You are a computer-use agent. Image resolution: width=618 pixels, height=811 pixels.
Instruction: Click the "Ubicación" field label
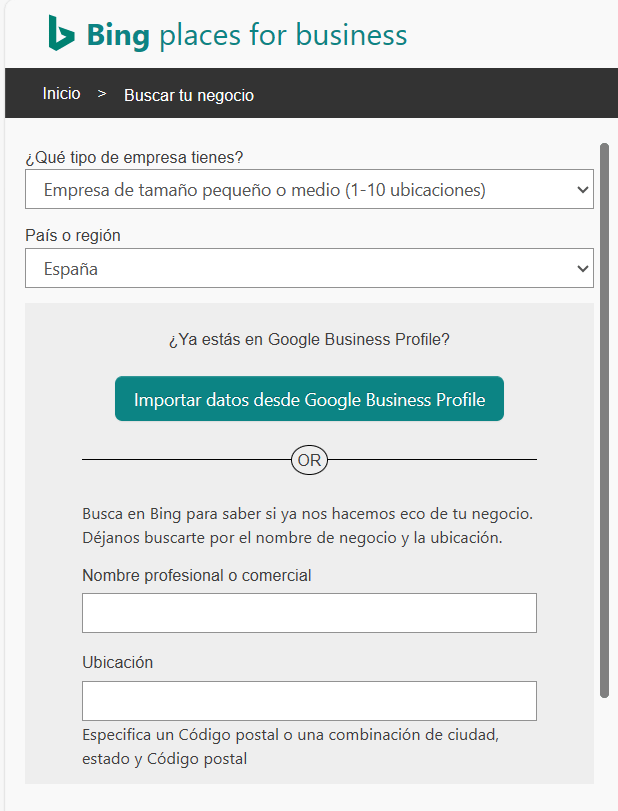click(117, 662)
